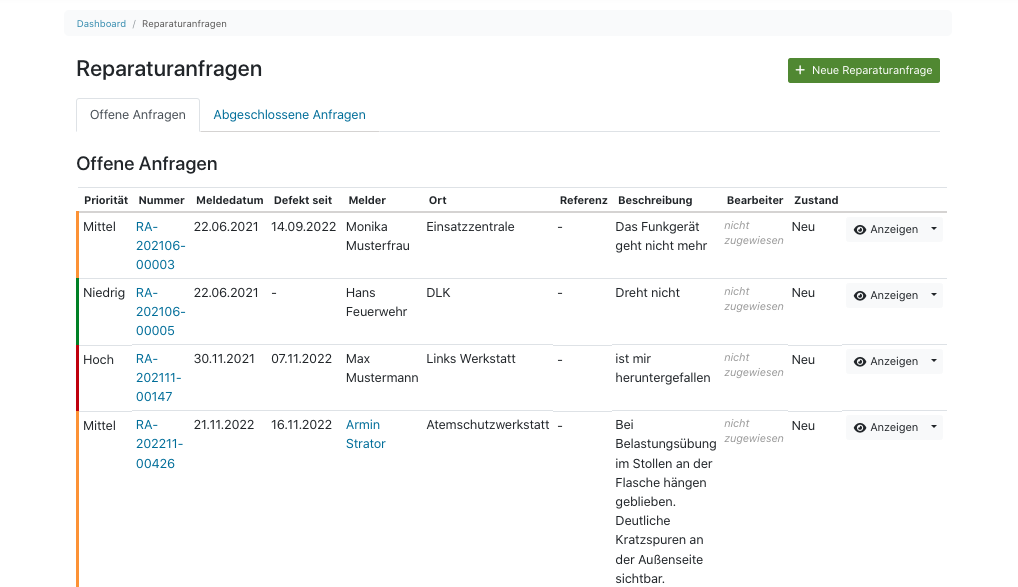Go to Dashboard via breadcrumb
Image resolution: width=1018 pixels, height=587 pixels.
pos(101,23)
